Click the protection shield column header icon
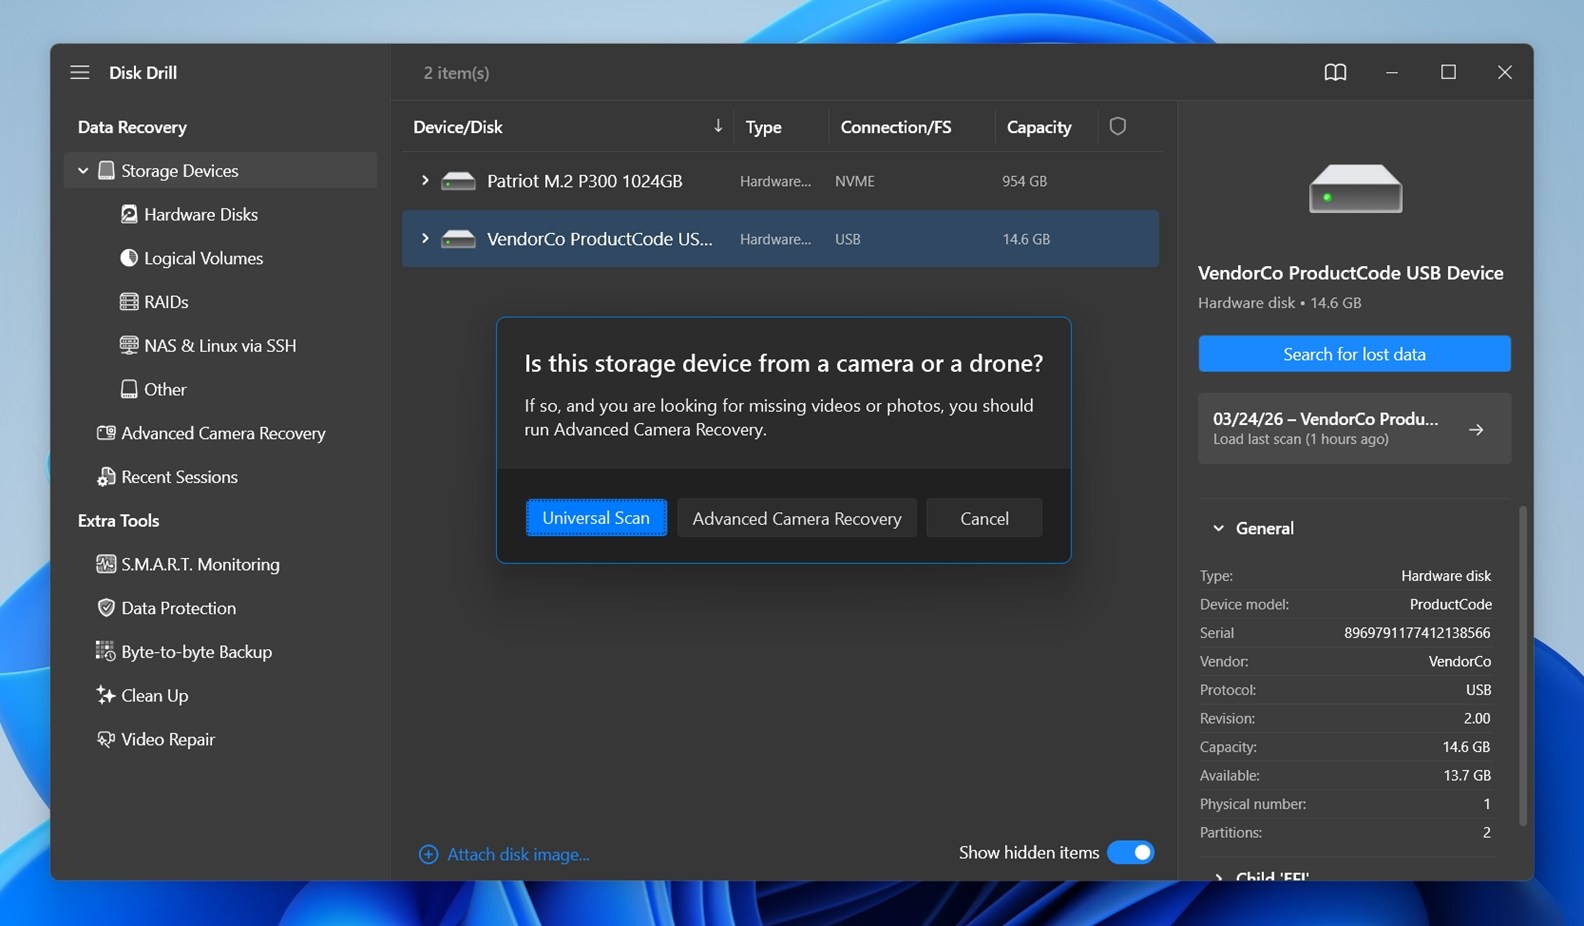 (1118, 126)
